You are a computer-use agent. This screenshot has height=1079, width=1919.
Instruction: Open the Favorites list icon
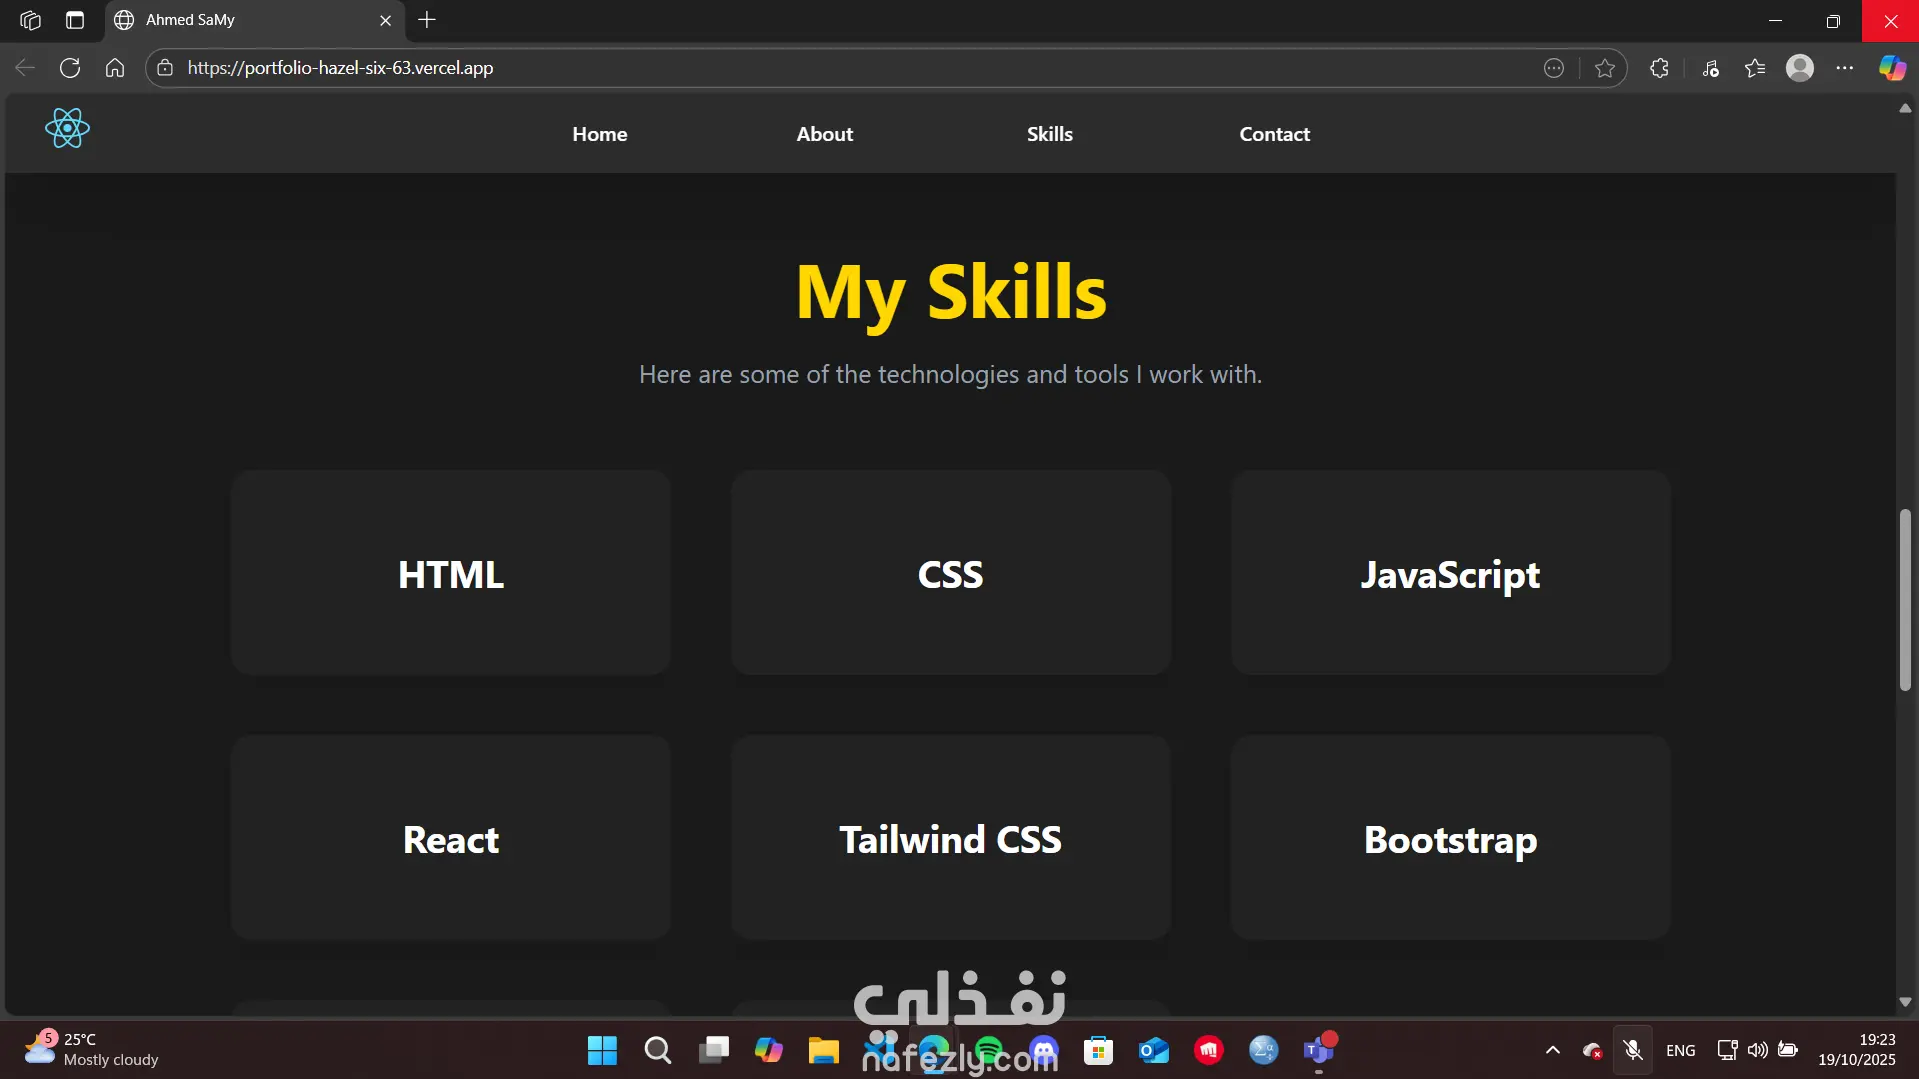(x=1755, y=68)
